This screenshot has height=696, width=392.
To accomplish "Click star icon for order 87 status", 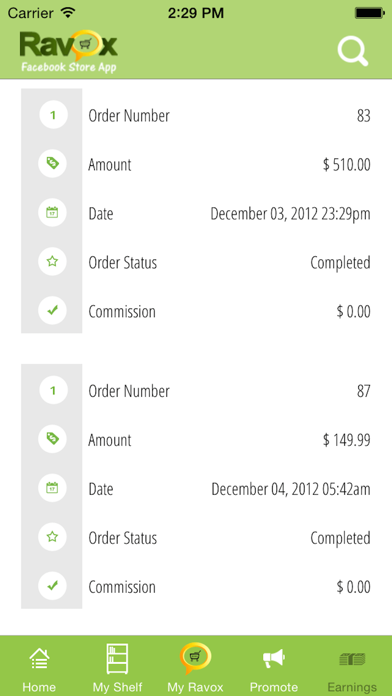I will 52,537.
